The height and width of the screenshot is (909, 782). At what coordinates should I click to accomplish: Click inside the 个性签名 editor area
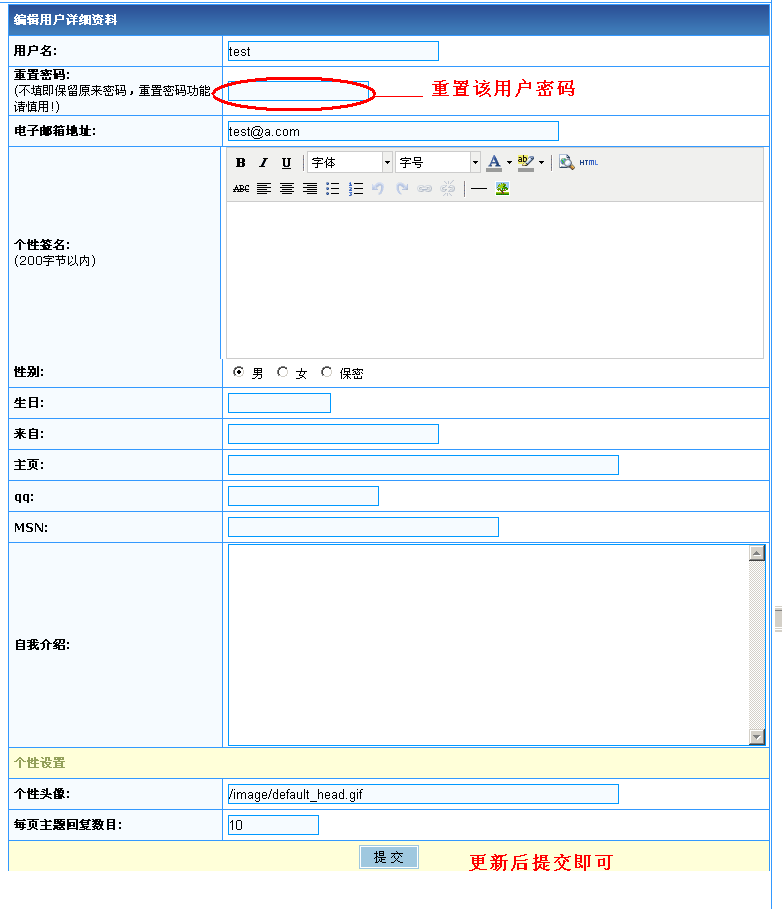[x=495, y=279]
